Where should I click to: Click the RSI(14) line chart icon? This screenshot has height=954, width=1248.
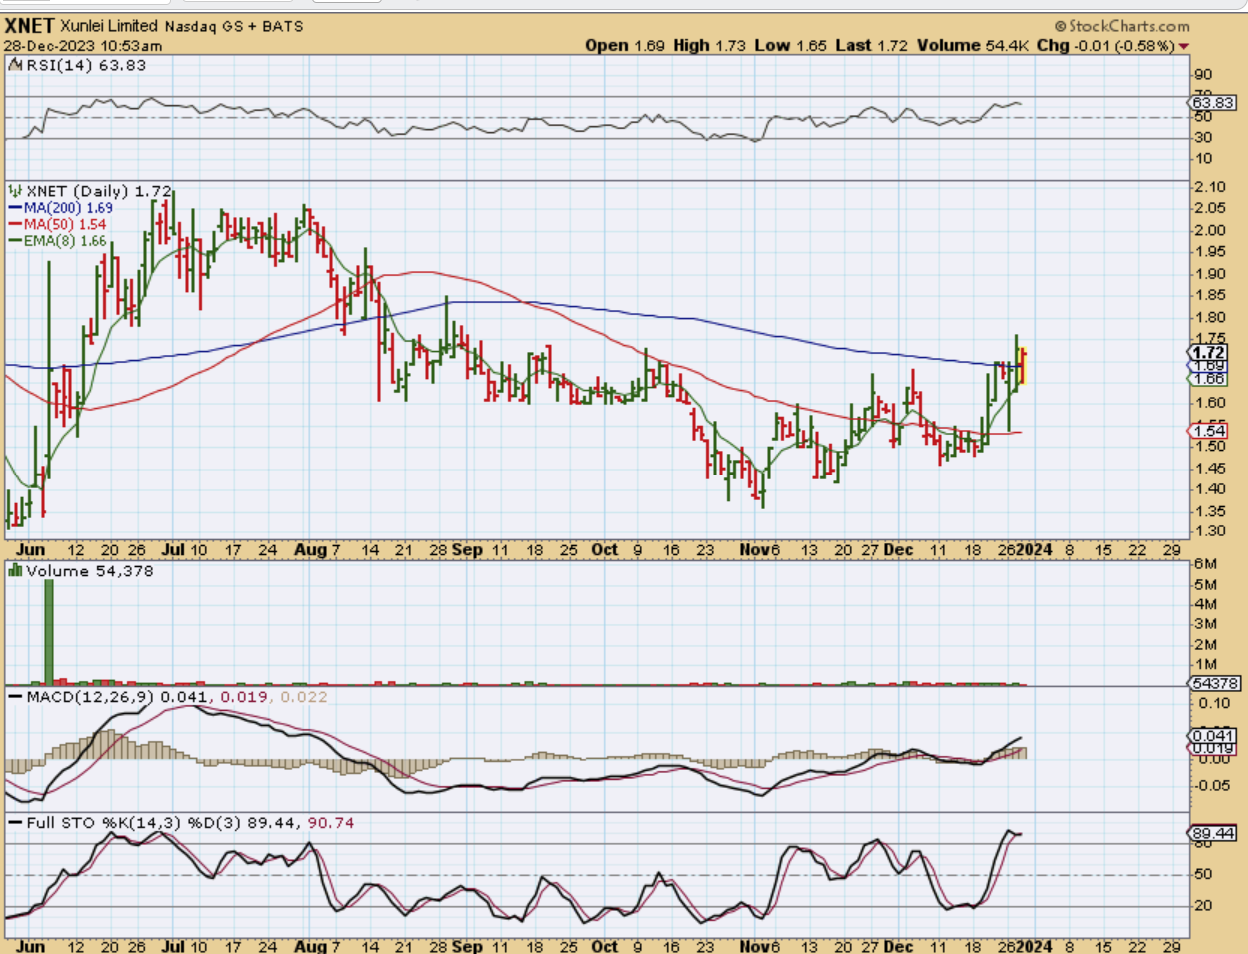point(15,65)
